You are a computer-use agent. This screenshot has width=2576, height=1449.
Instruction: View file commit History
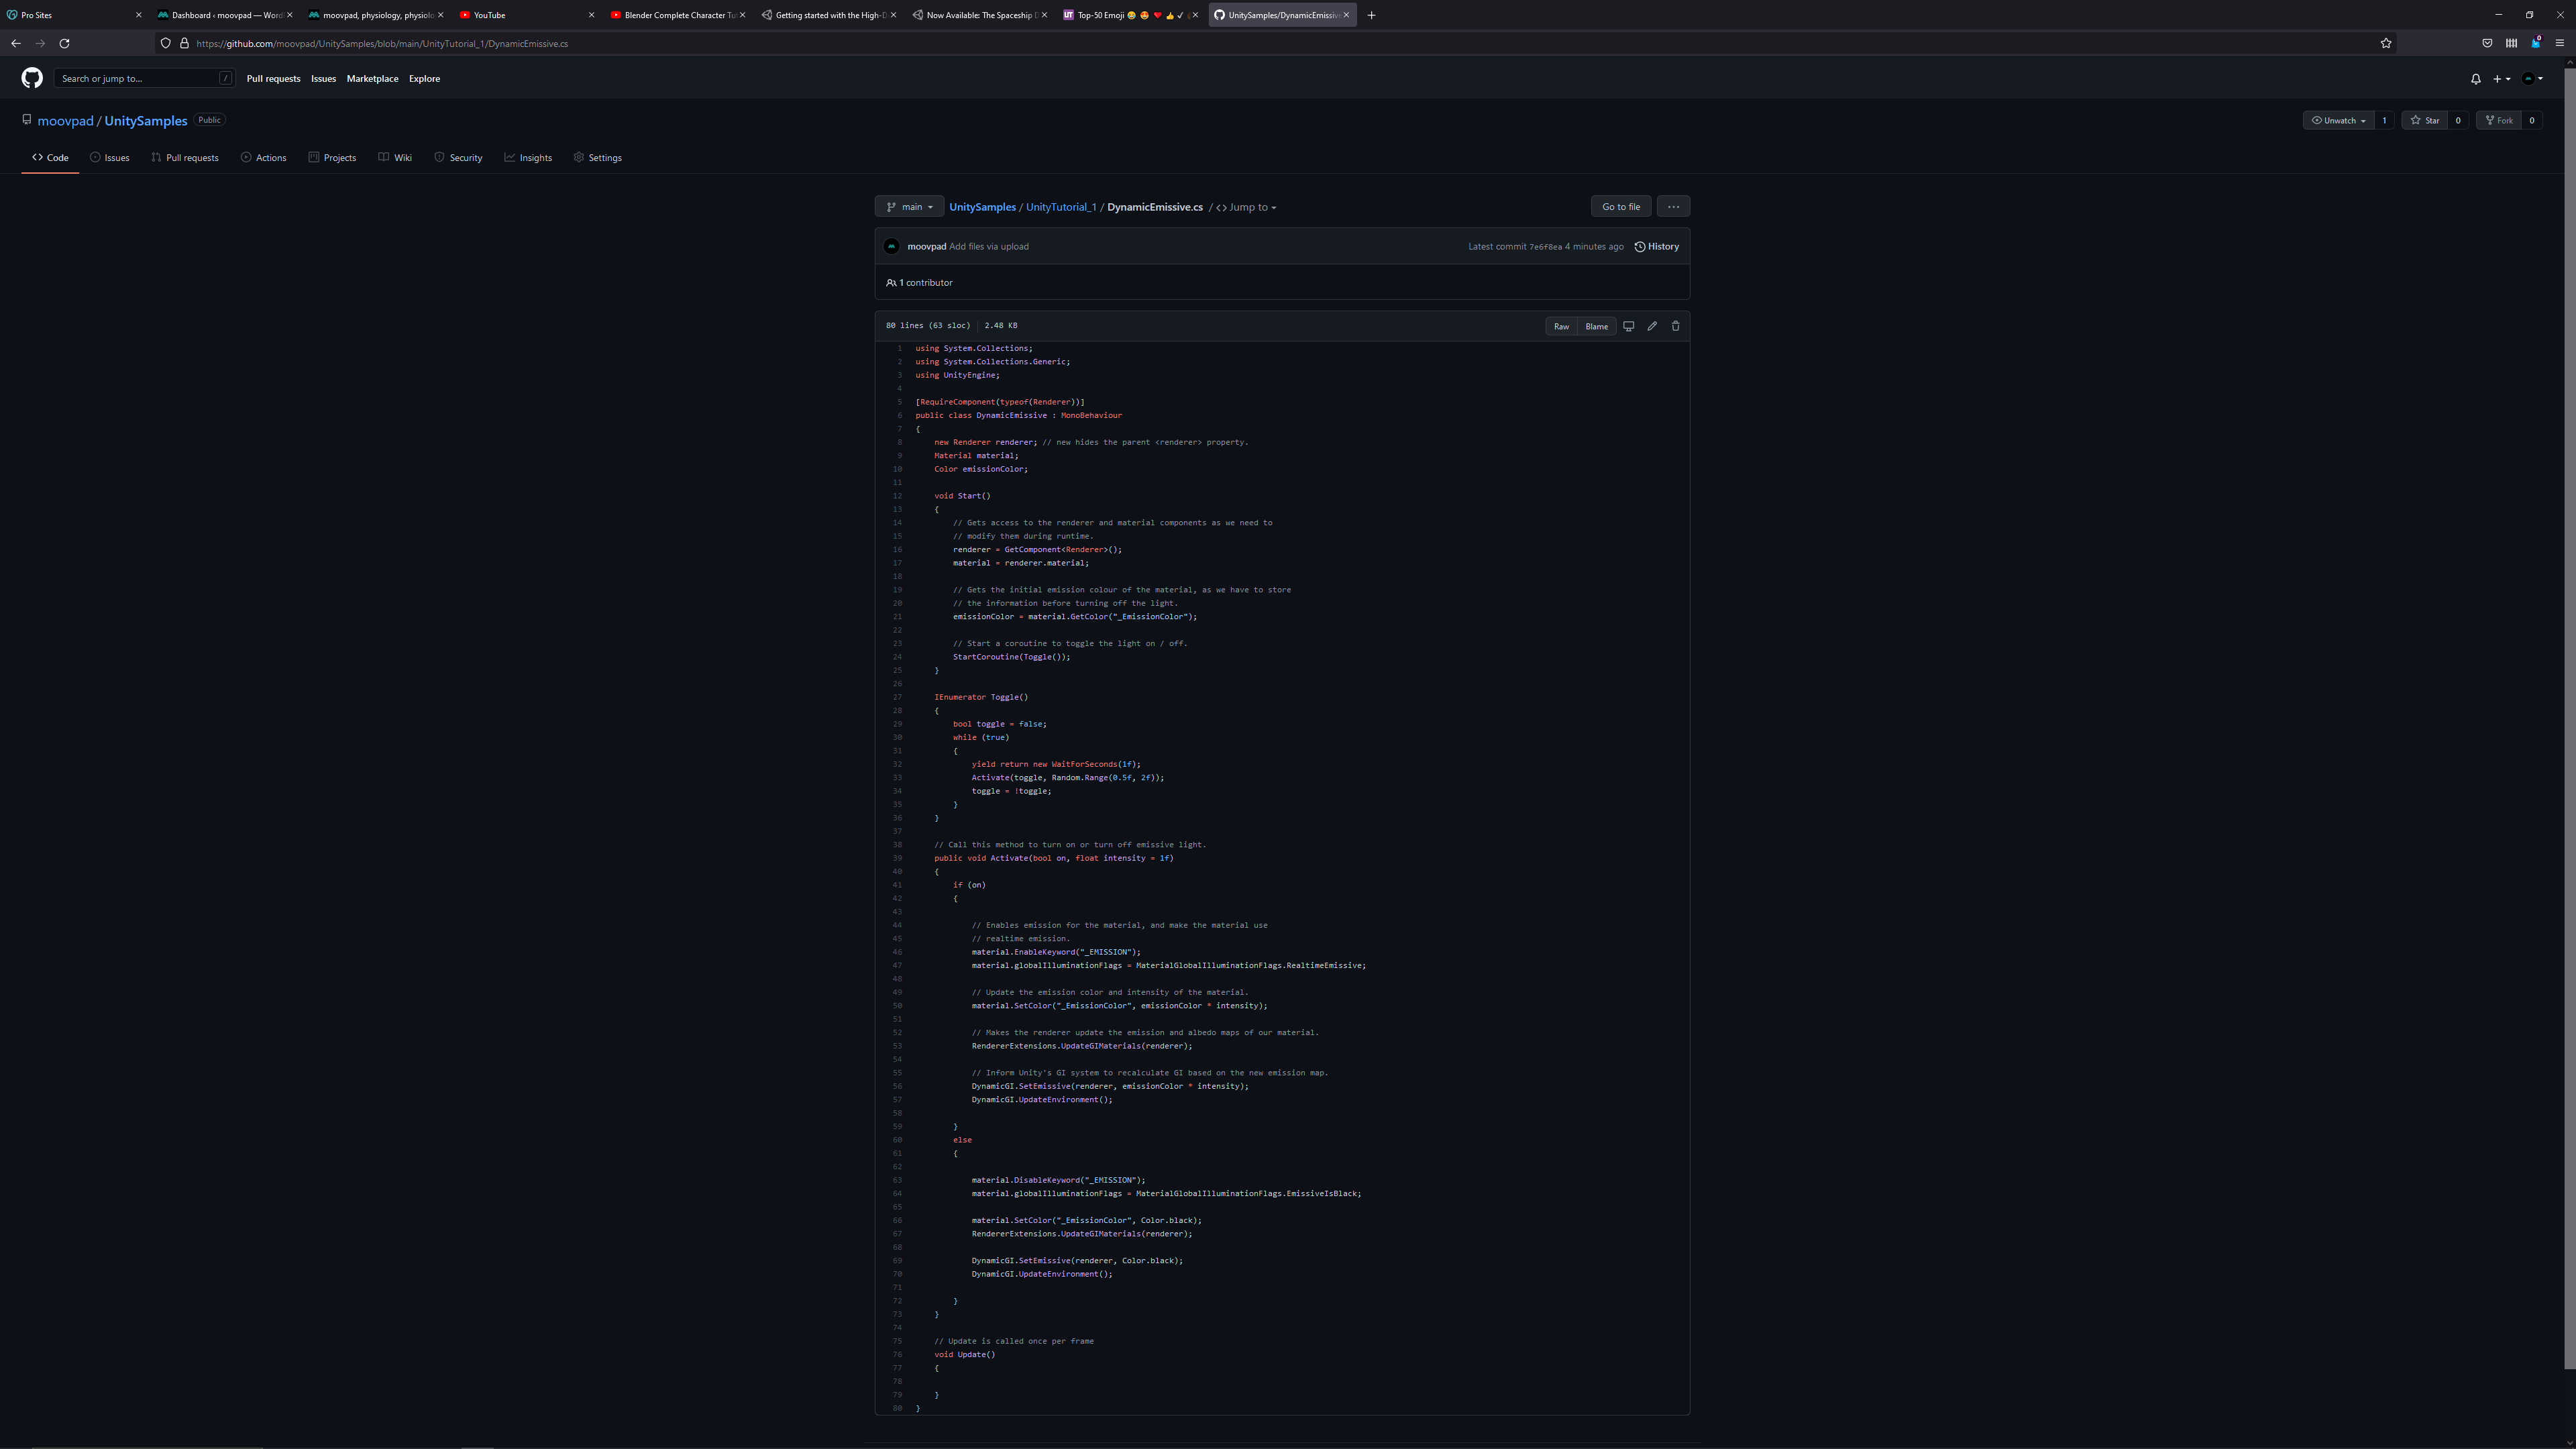pos(1657,246)
